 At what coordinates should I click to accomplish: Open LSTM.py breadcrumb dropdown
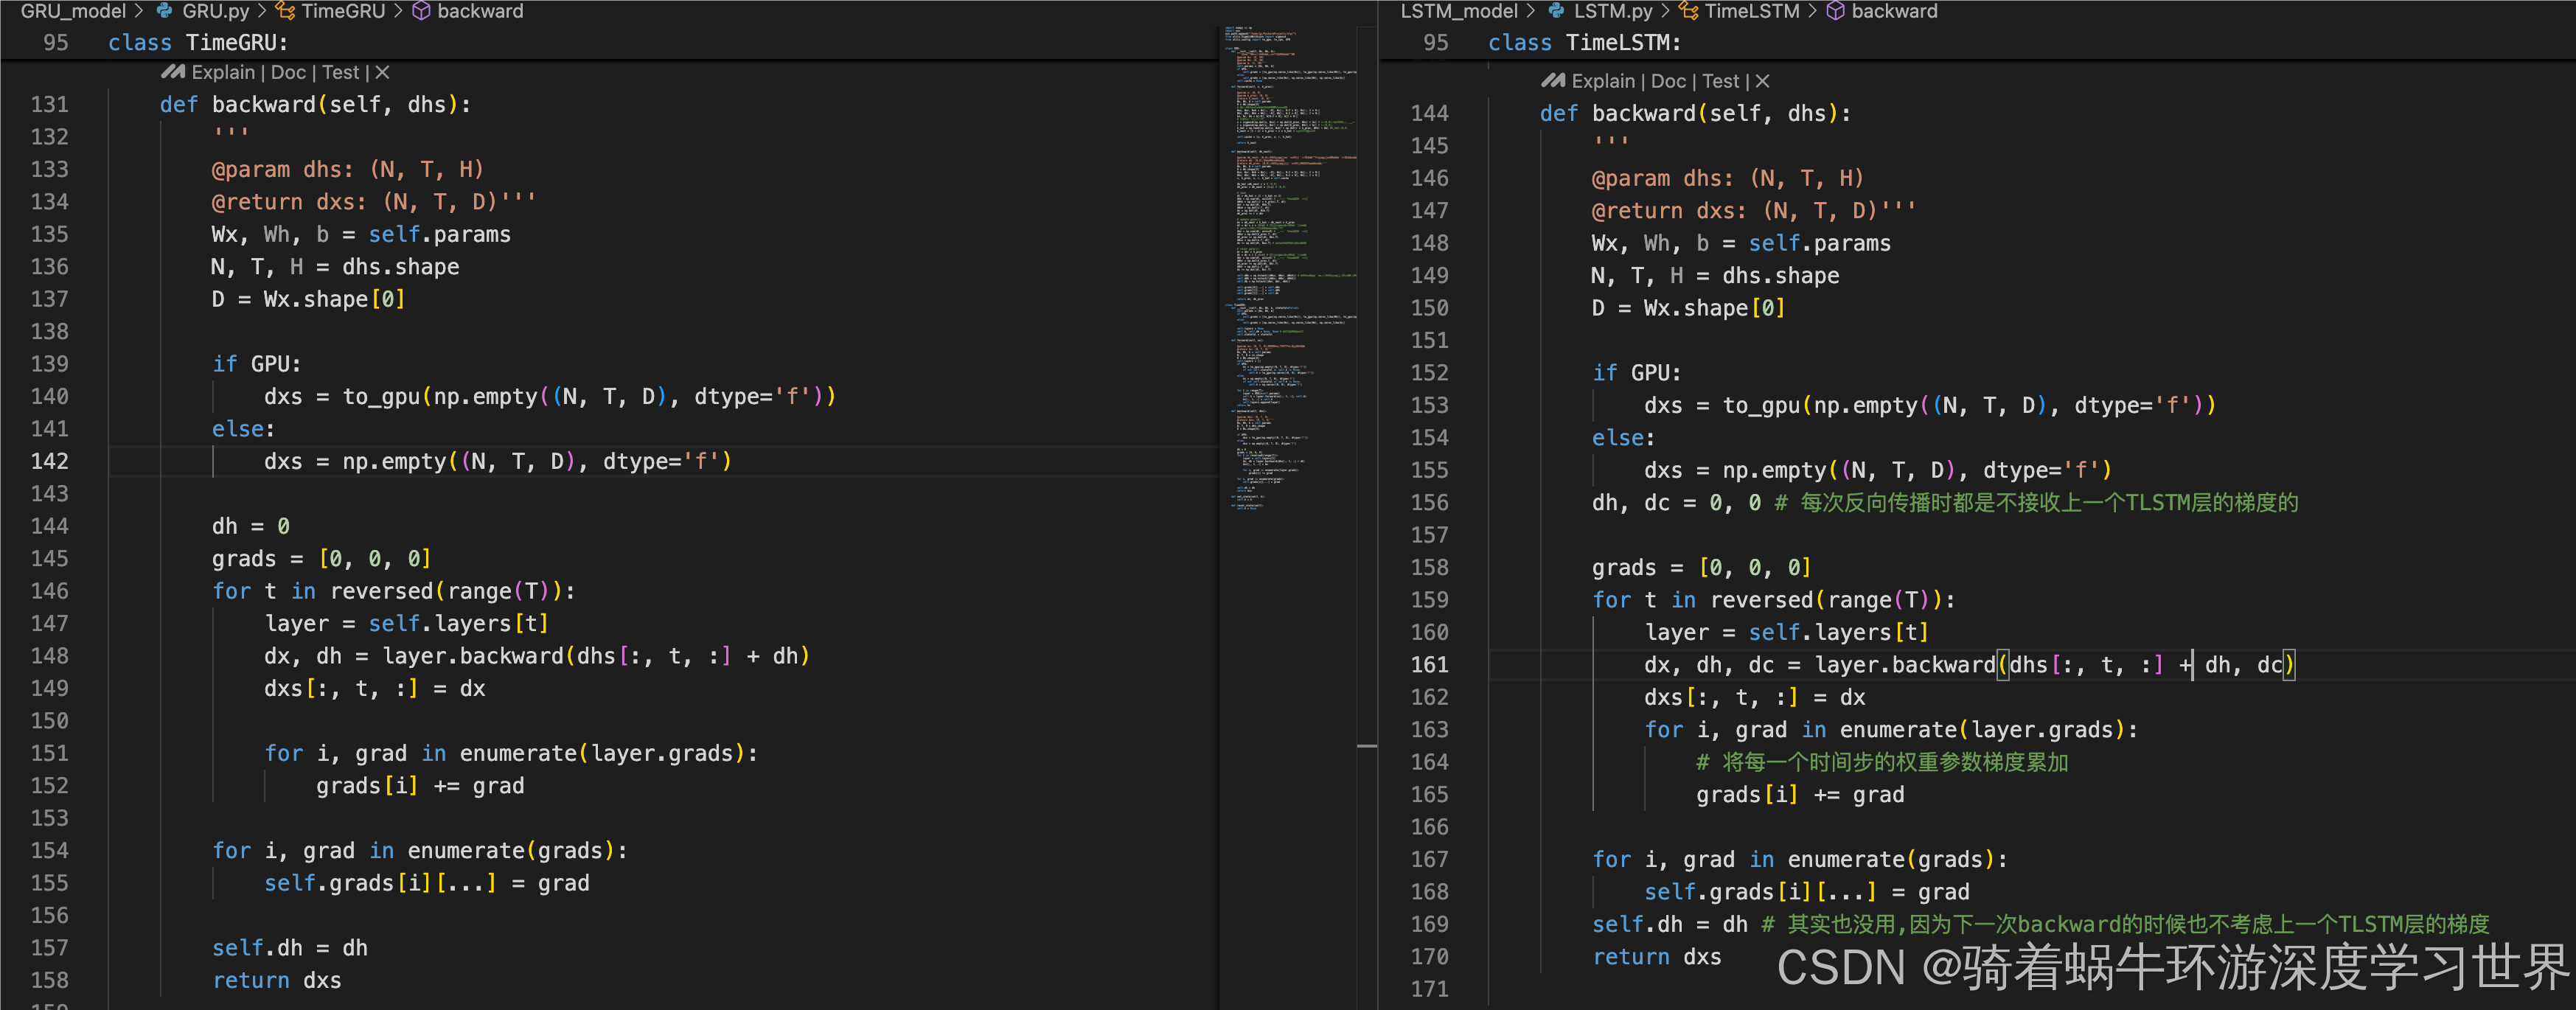click(1613, 11)
